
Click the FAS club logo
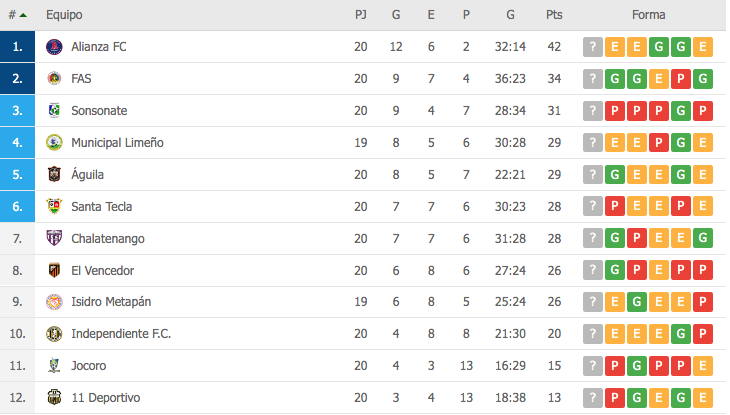[x=54, y=79]
